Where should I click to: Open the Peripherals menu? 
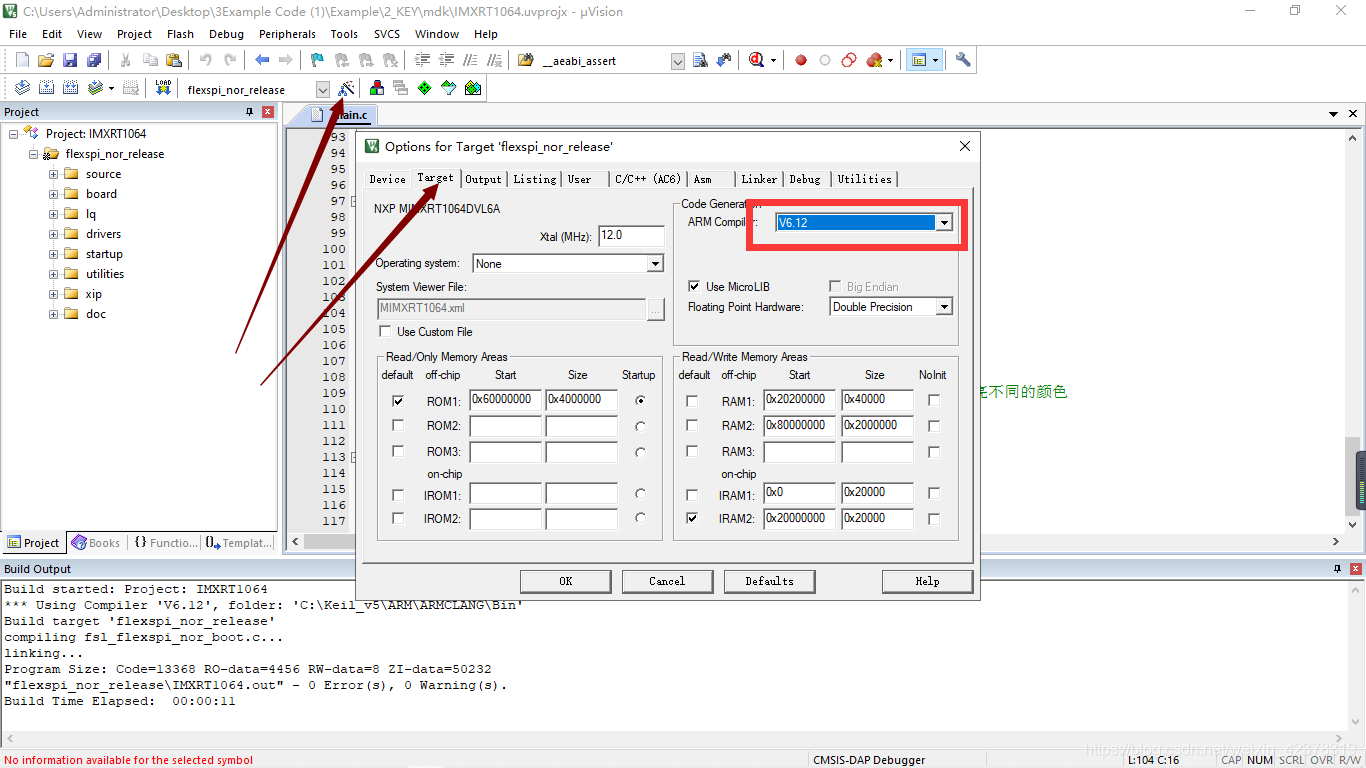click(287, 33)
